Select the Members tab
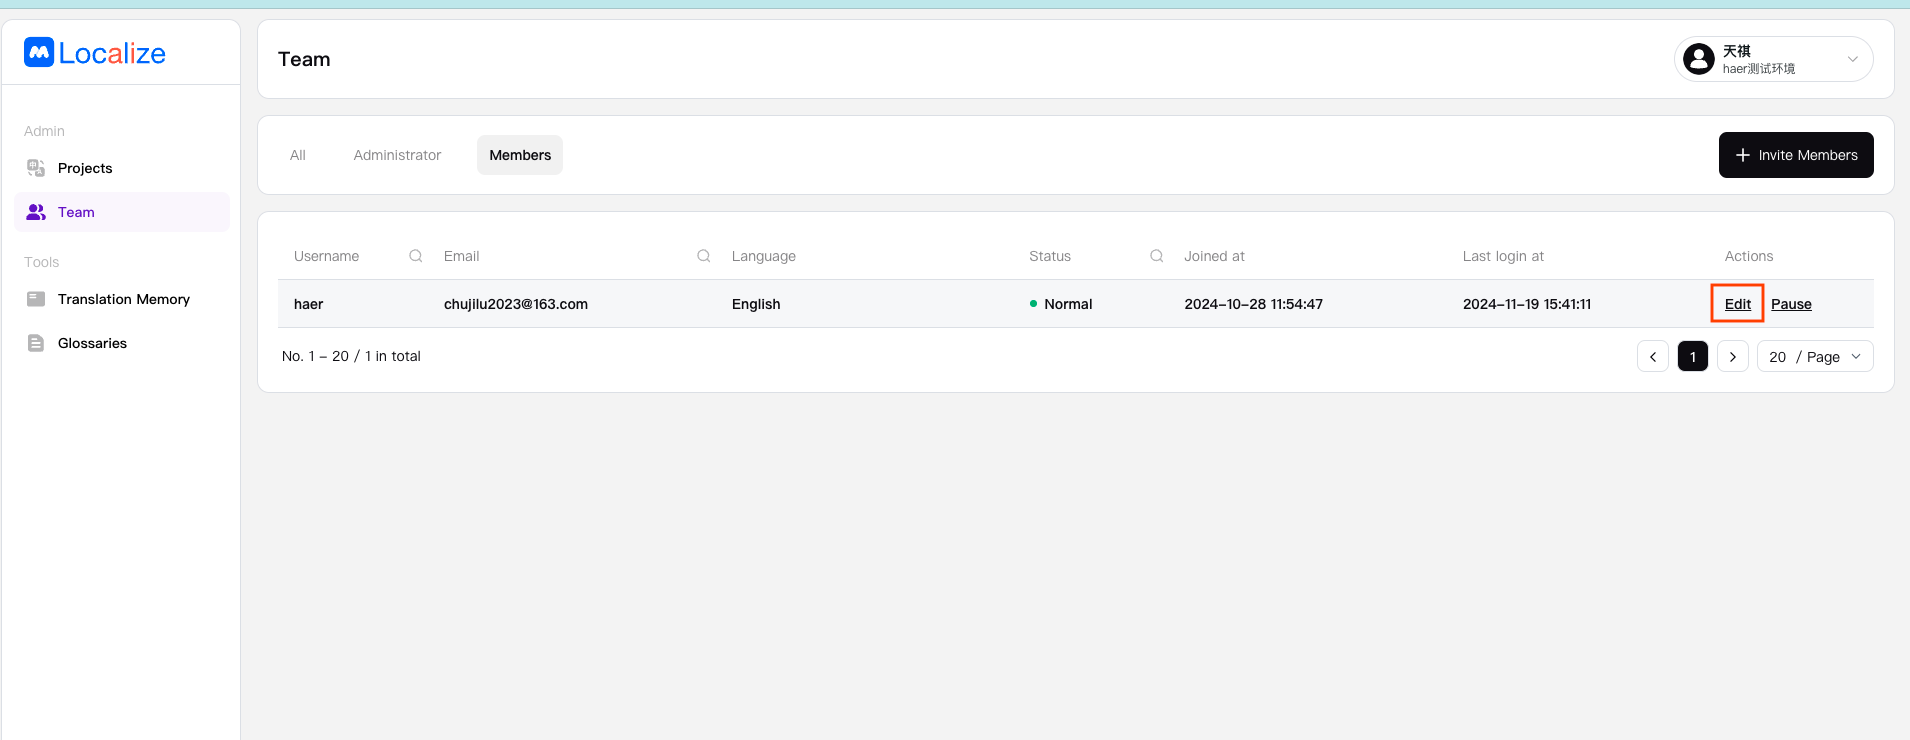 520,155
